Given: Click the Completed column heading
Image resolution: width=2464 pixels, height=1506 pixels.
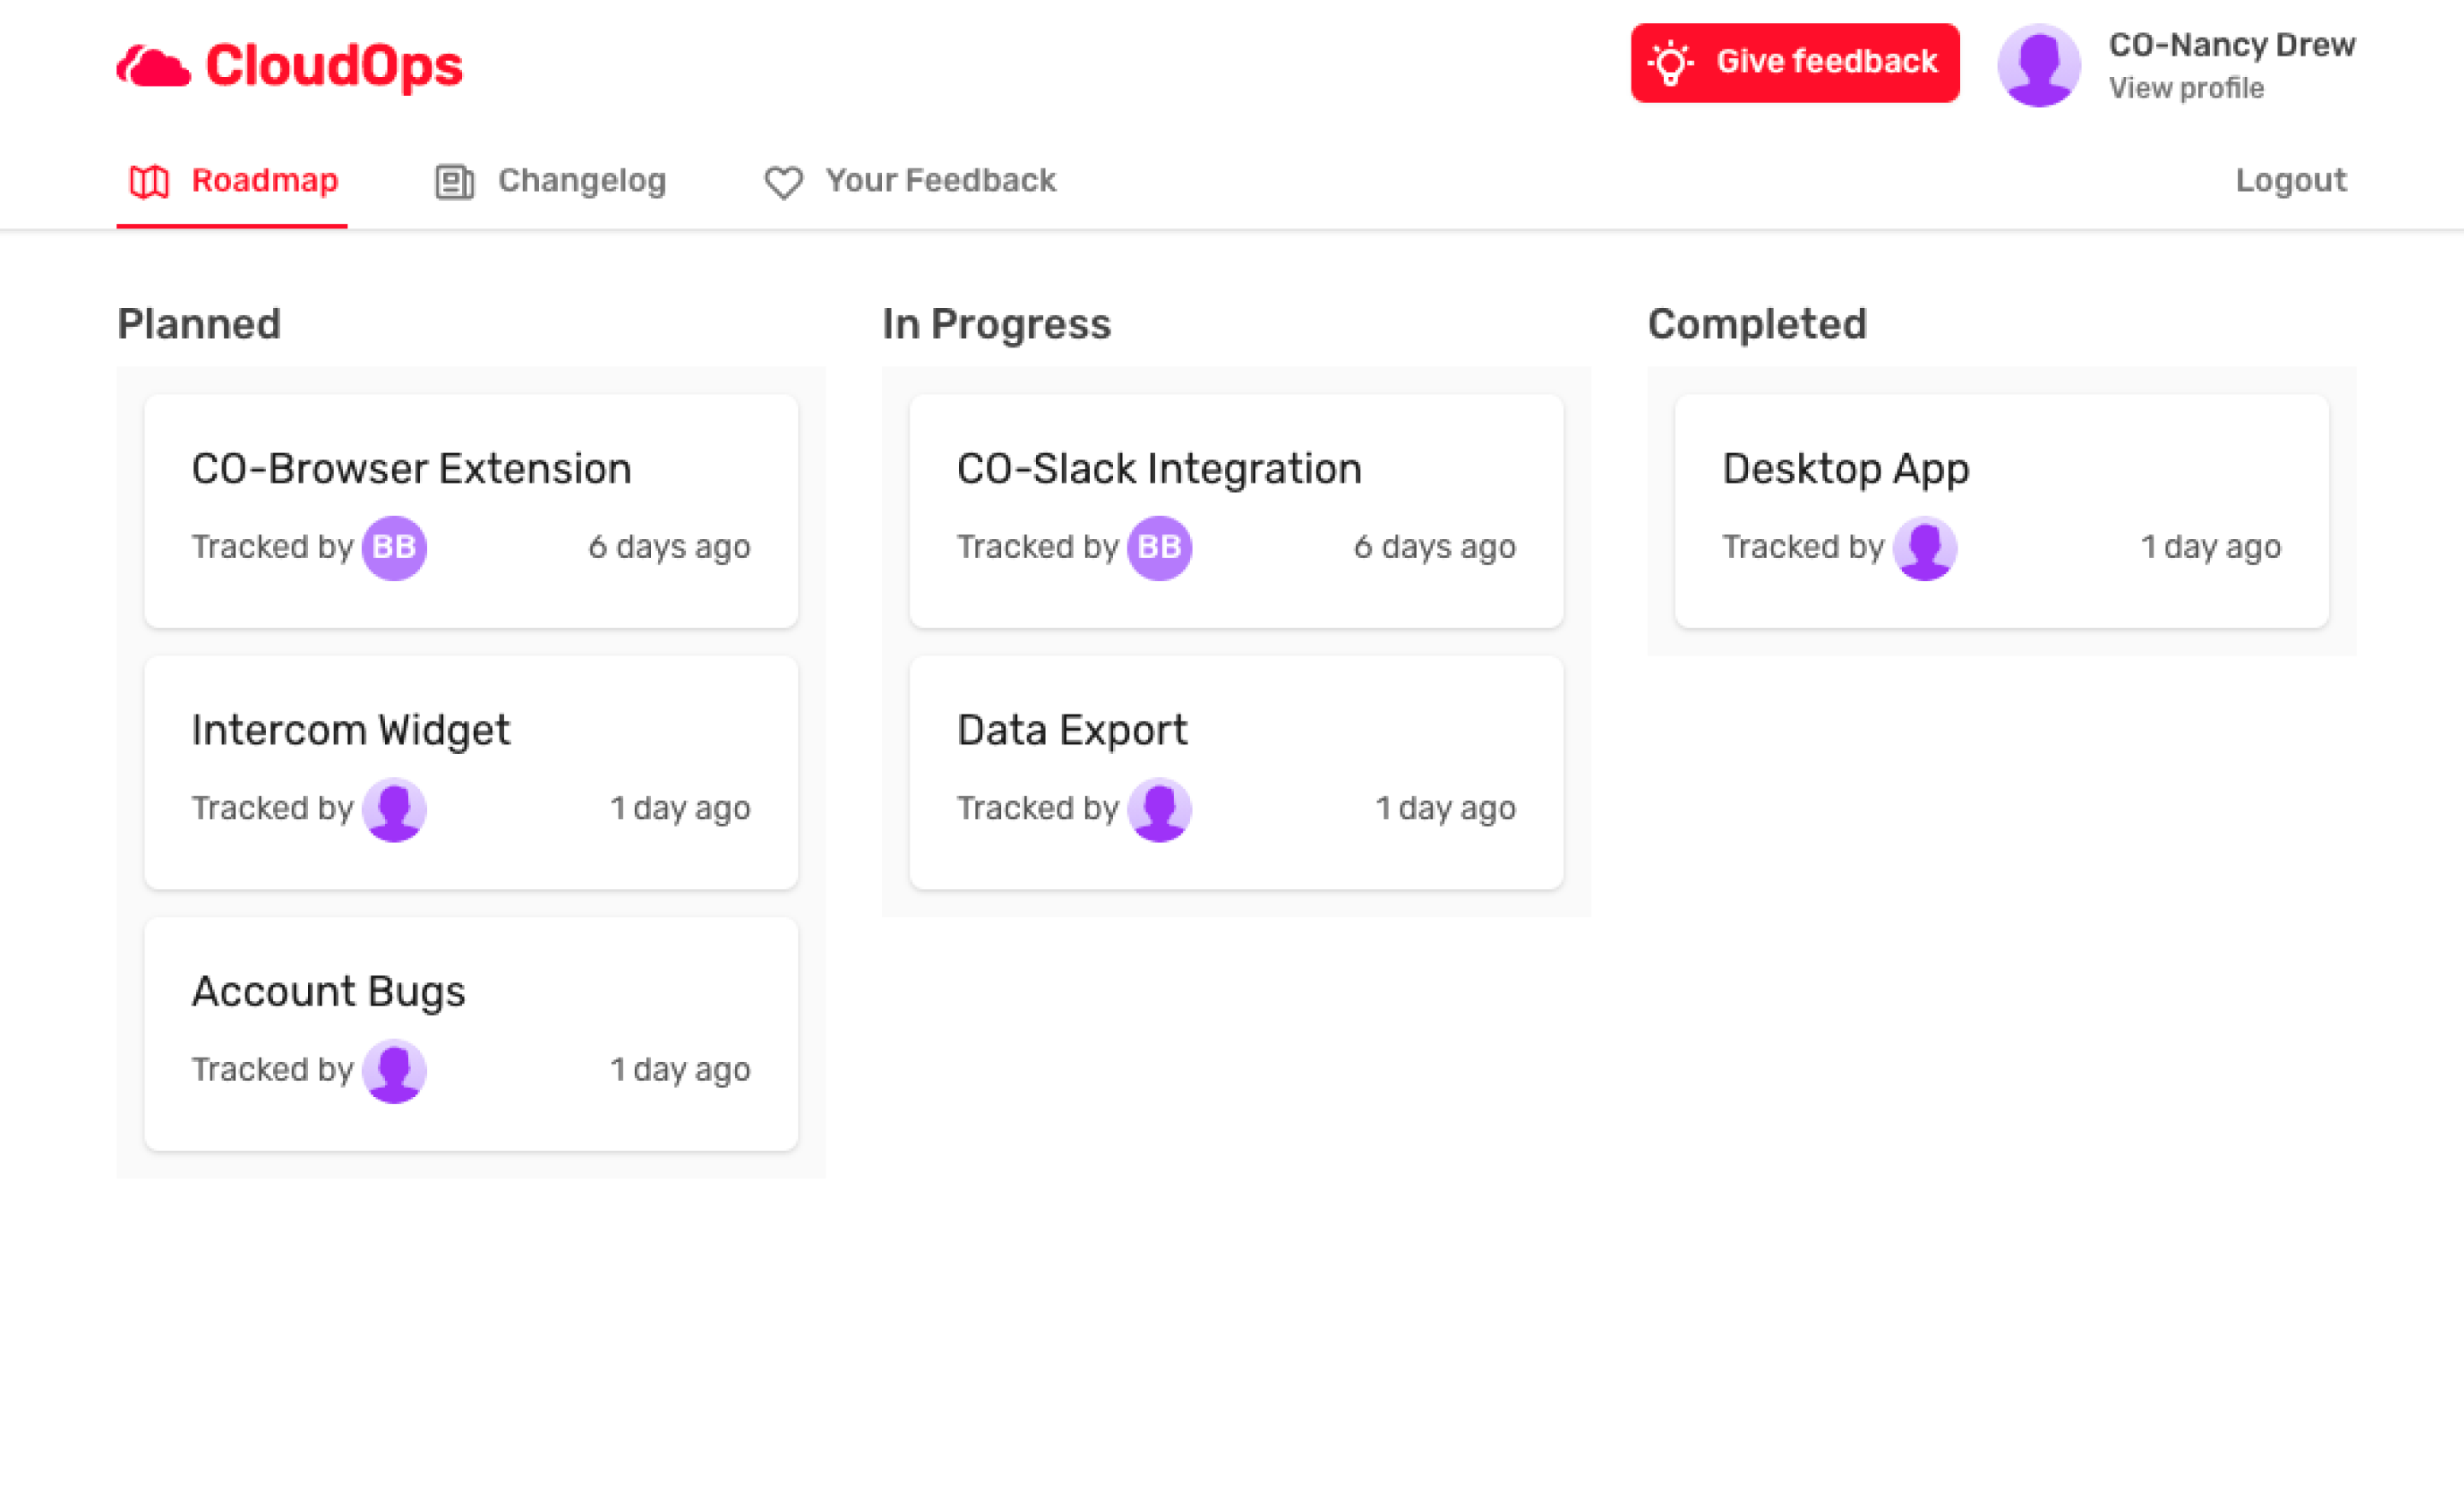Looking at the screenshot, I should coord(1757,324).
